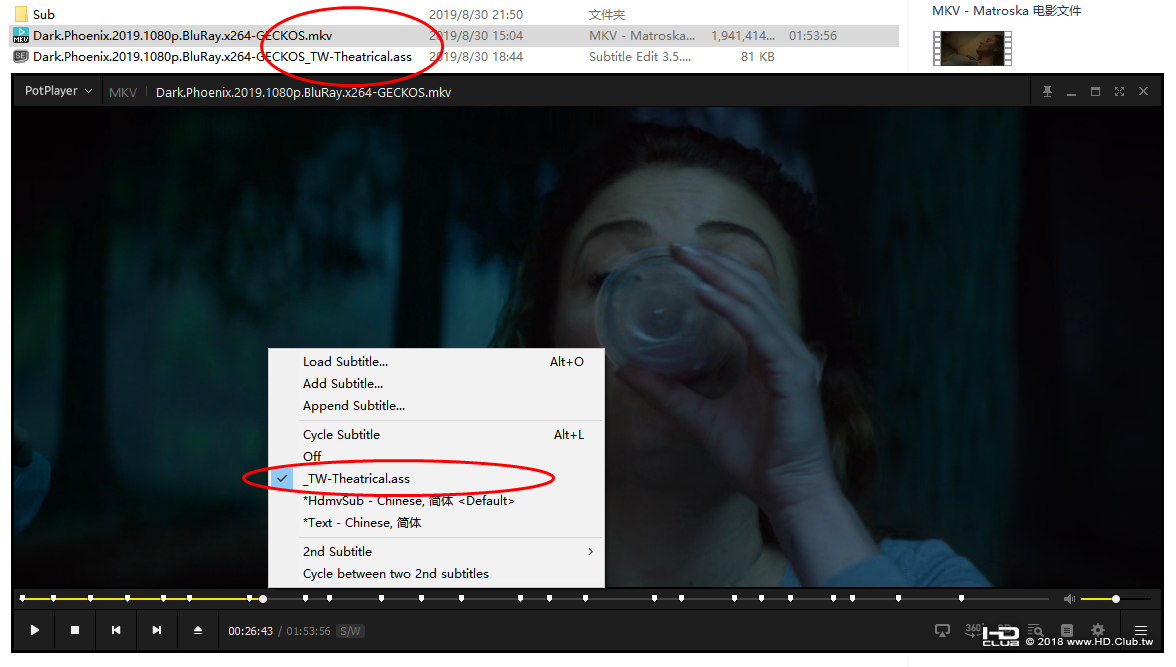Choose Add Subtitle... menu entry
Screen dimensions: 1176x667
coord(436,383)
